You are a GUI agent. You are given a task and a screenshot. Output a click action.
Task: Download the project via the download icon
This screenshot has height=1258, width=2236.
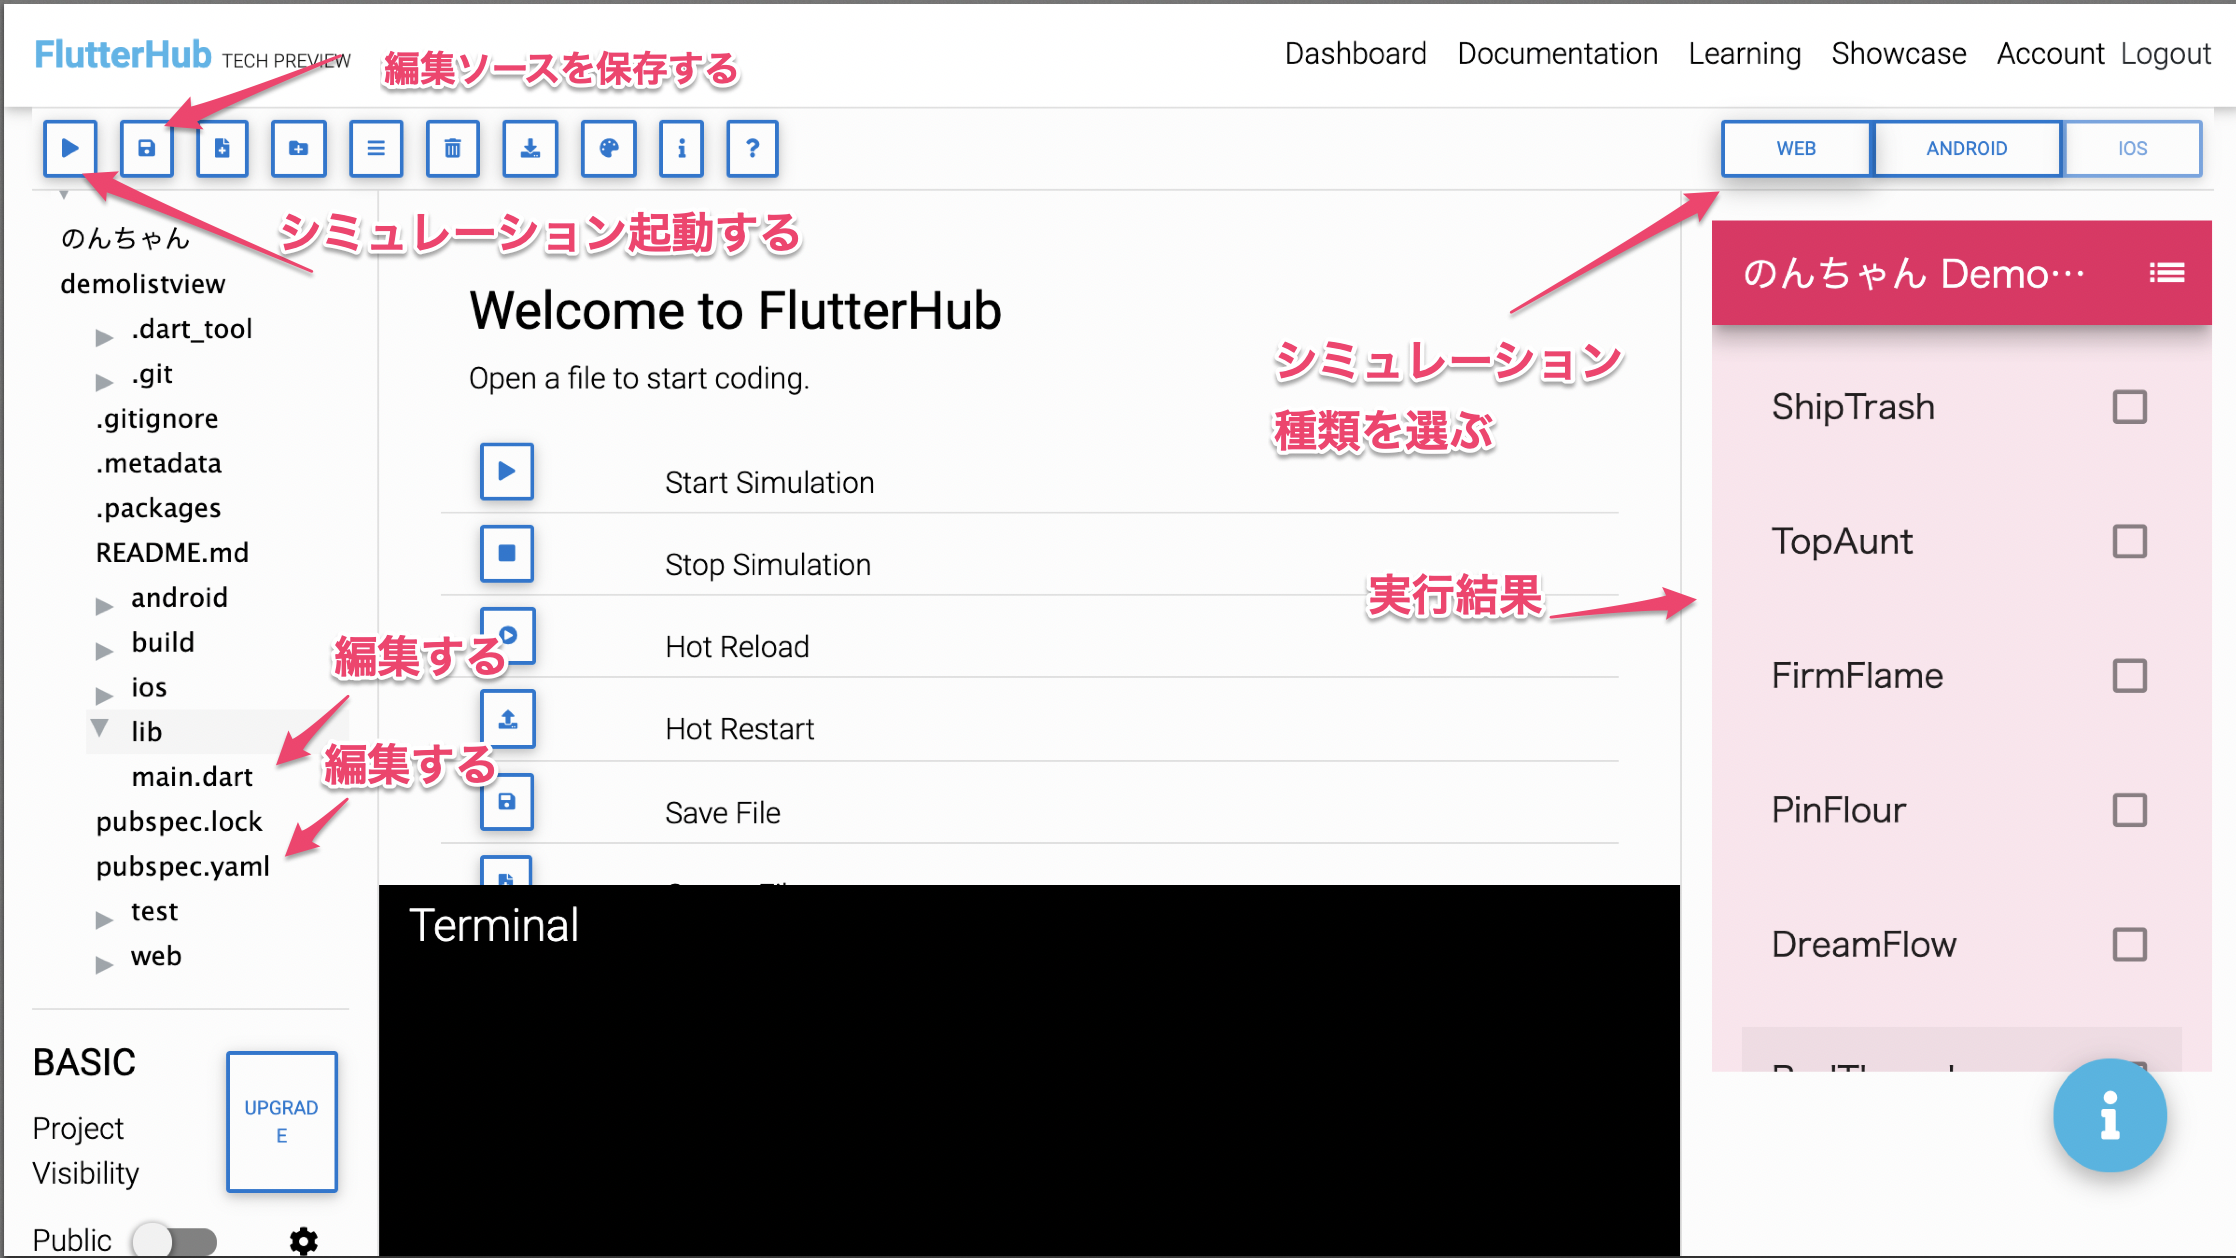click(x=530, y=148)
